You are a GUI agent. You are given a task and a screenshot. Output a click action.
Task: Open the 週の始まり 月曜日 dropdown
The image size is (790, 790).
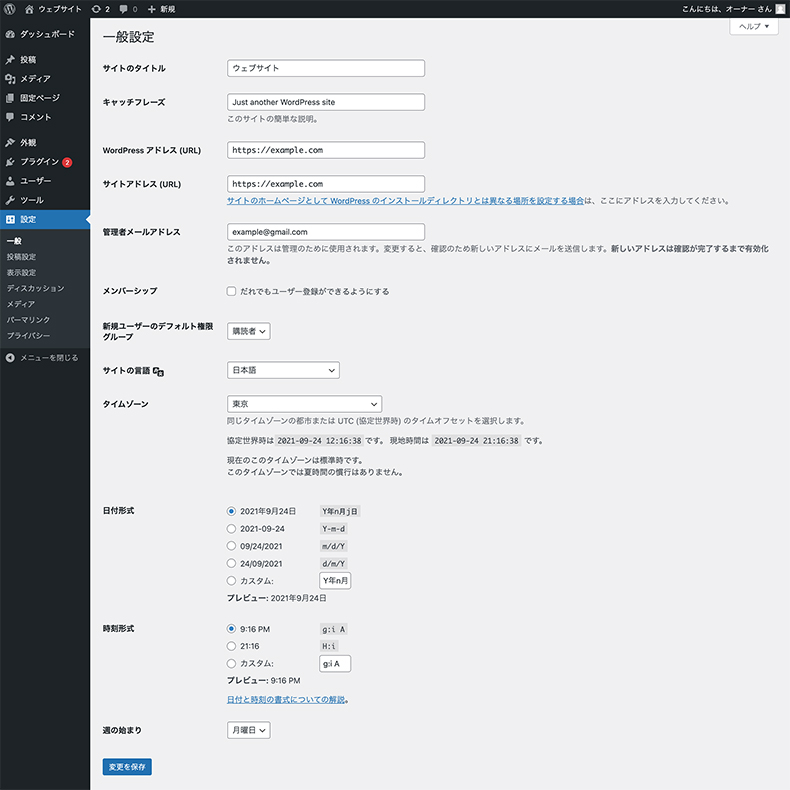[x=249, y=730]
